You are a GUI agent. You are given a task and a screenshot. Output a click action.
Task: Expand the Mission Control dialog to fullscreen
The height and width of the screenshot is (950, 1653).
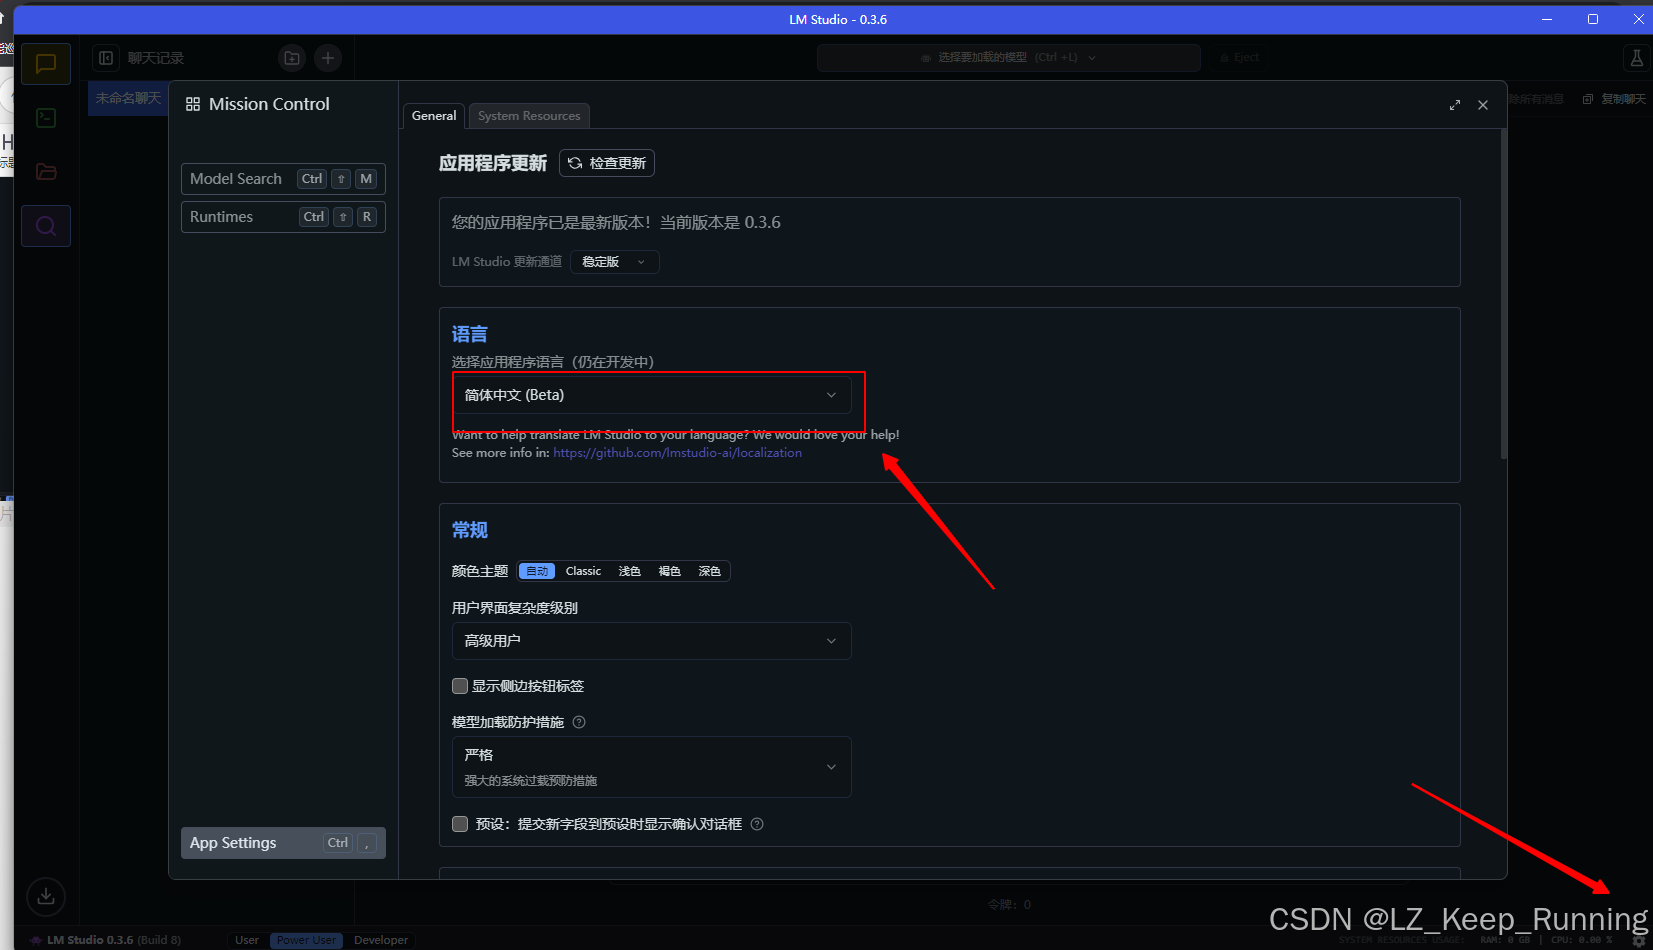(x=1455, y=105)
